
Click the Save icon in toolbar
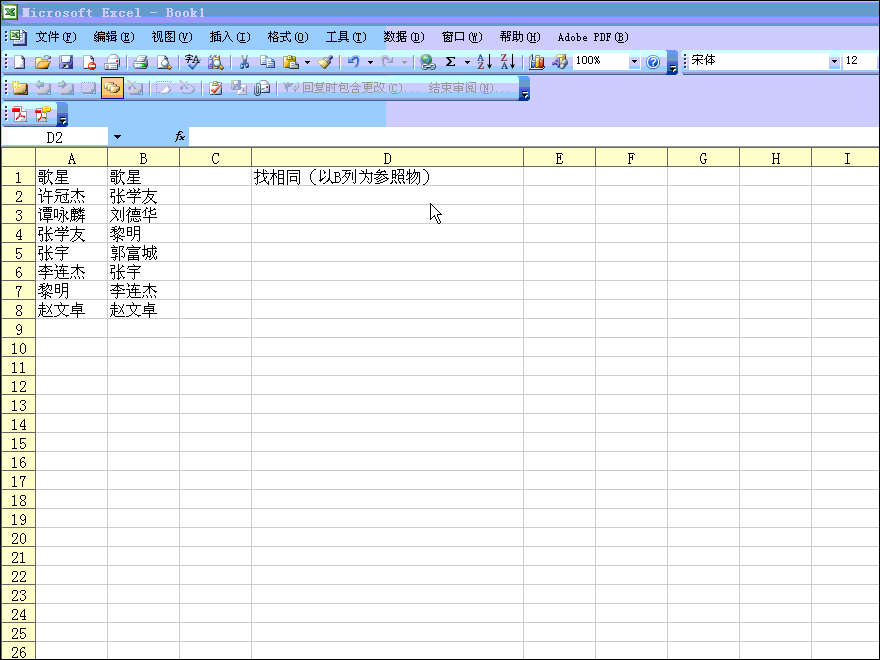coord(66,62)
